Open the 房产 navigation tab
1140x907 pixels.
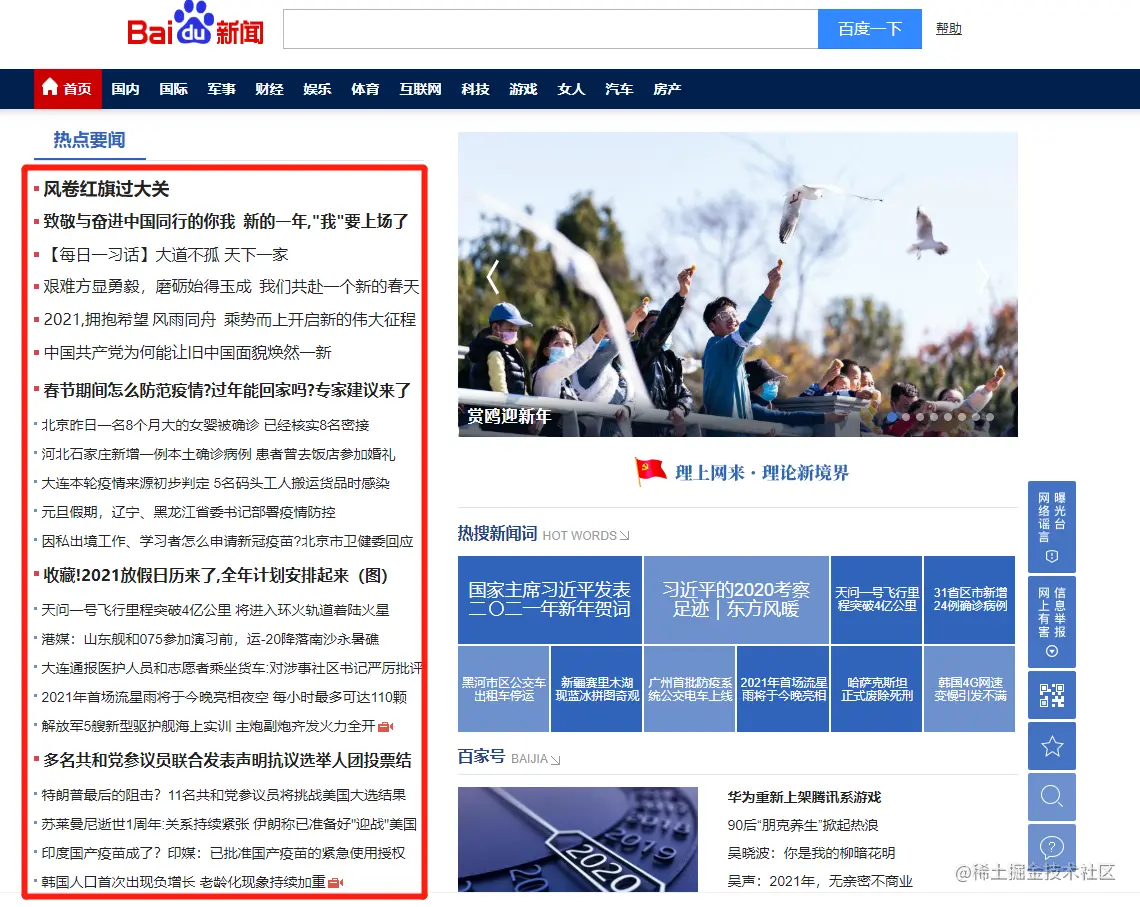[667, 89]
